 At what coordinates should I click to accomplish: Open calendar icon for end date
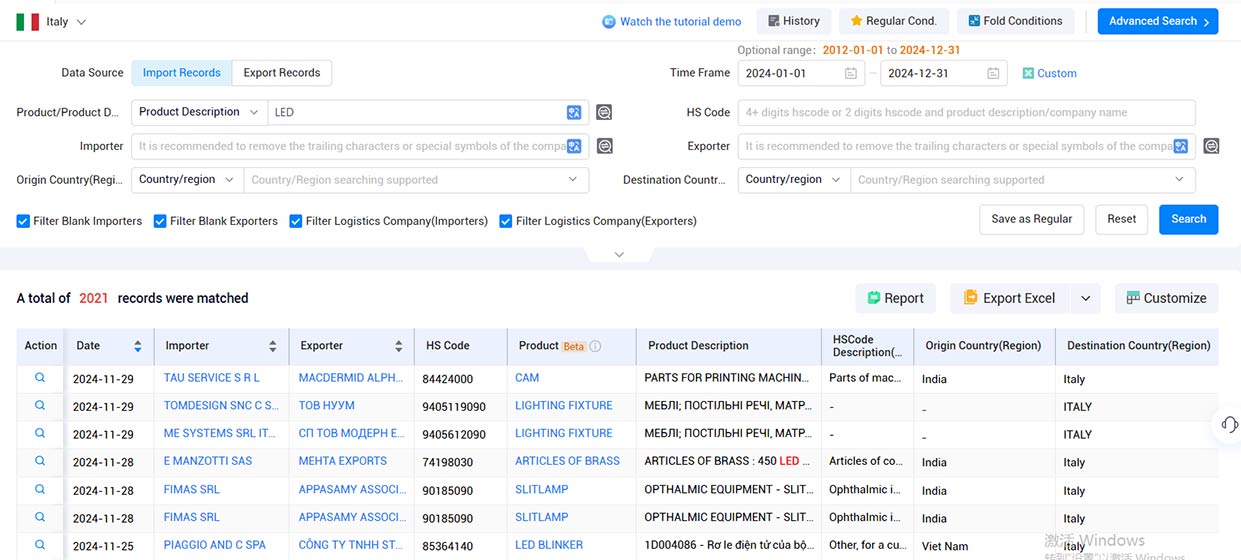click(993, 73)
